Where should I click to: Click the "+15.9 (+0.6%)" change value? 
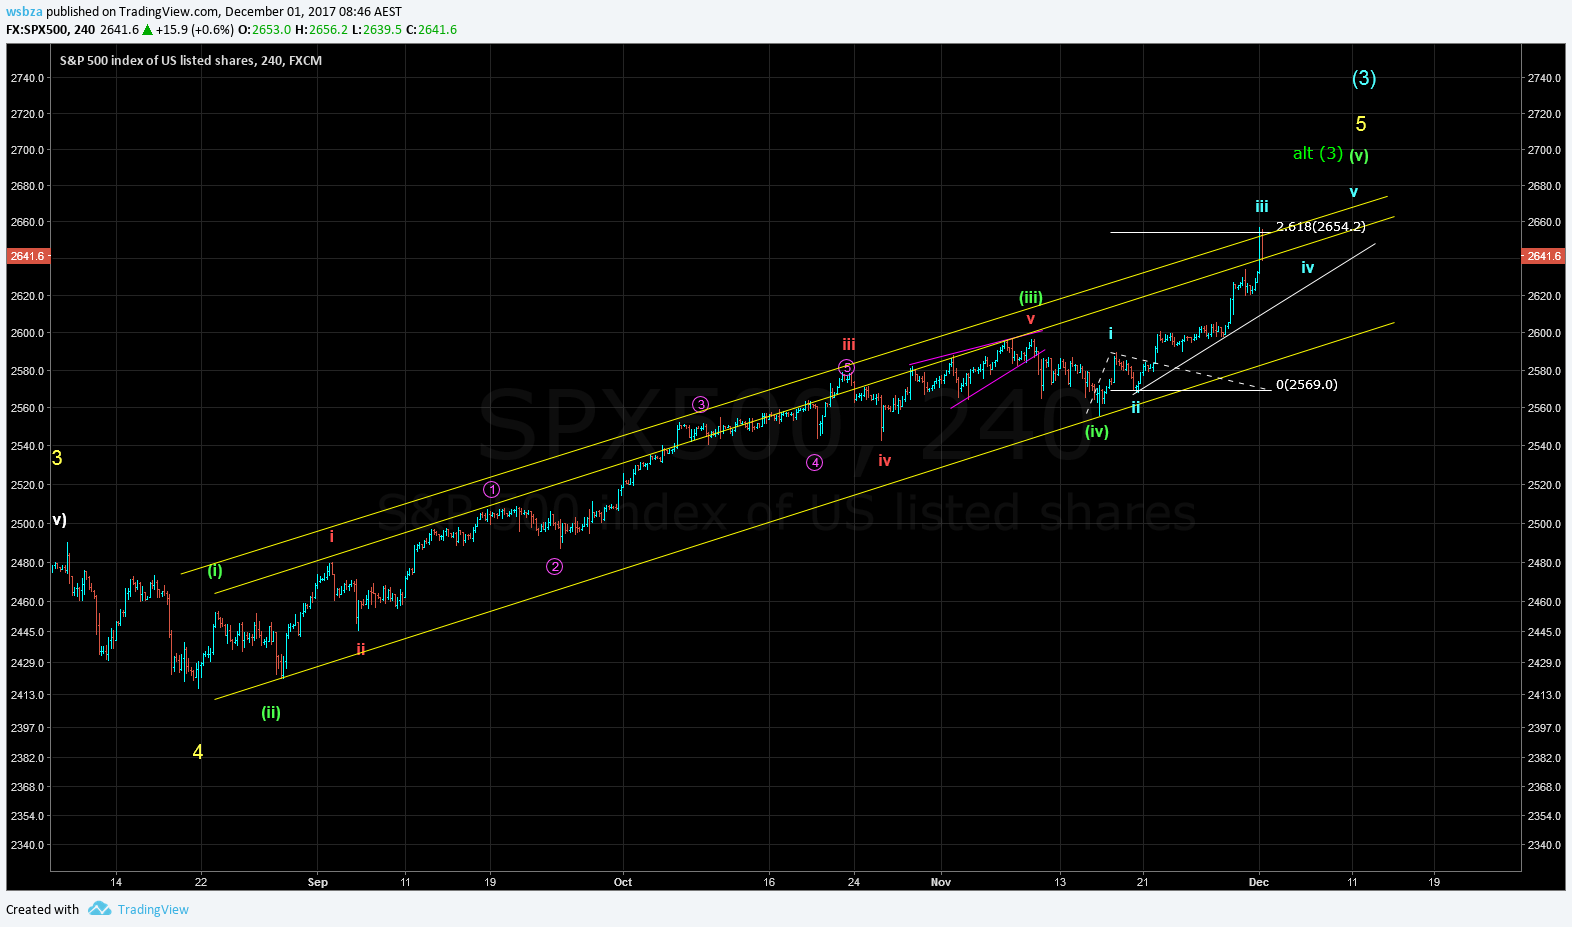(195, 30)
